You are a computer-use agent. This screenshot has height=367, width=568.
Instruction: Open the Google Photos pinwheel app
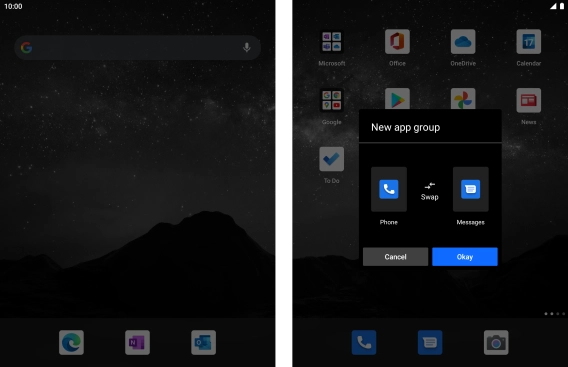point(463,99)
